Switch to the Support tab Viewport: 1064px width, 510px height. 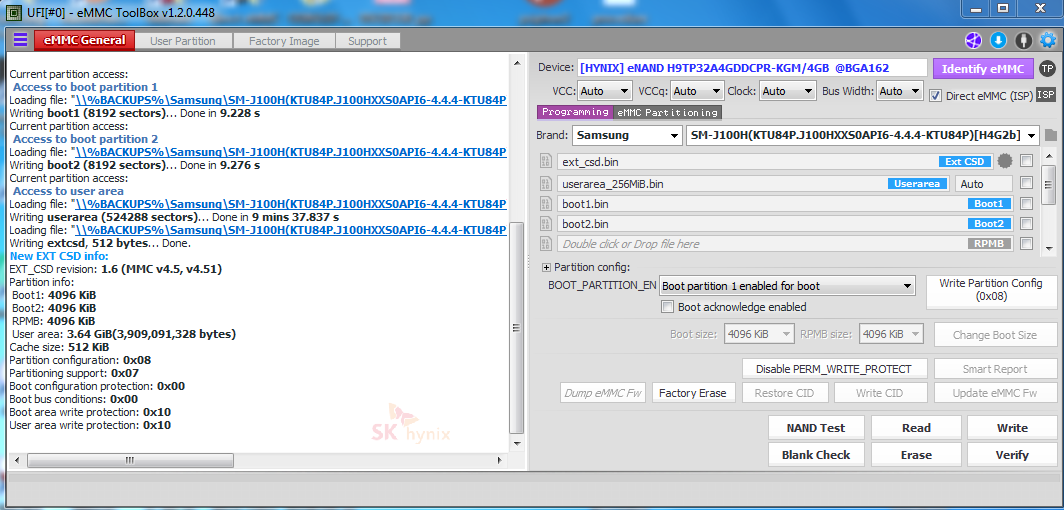[x=367, y=41]
